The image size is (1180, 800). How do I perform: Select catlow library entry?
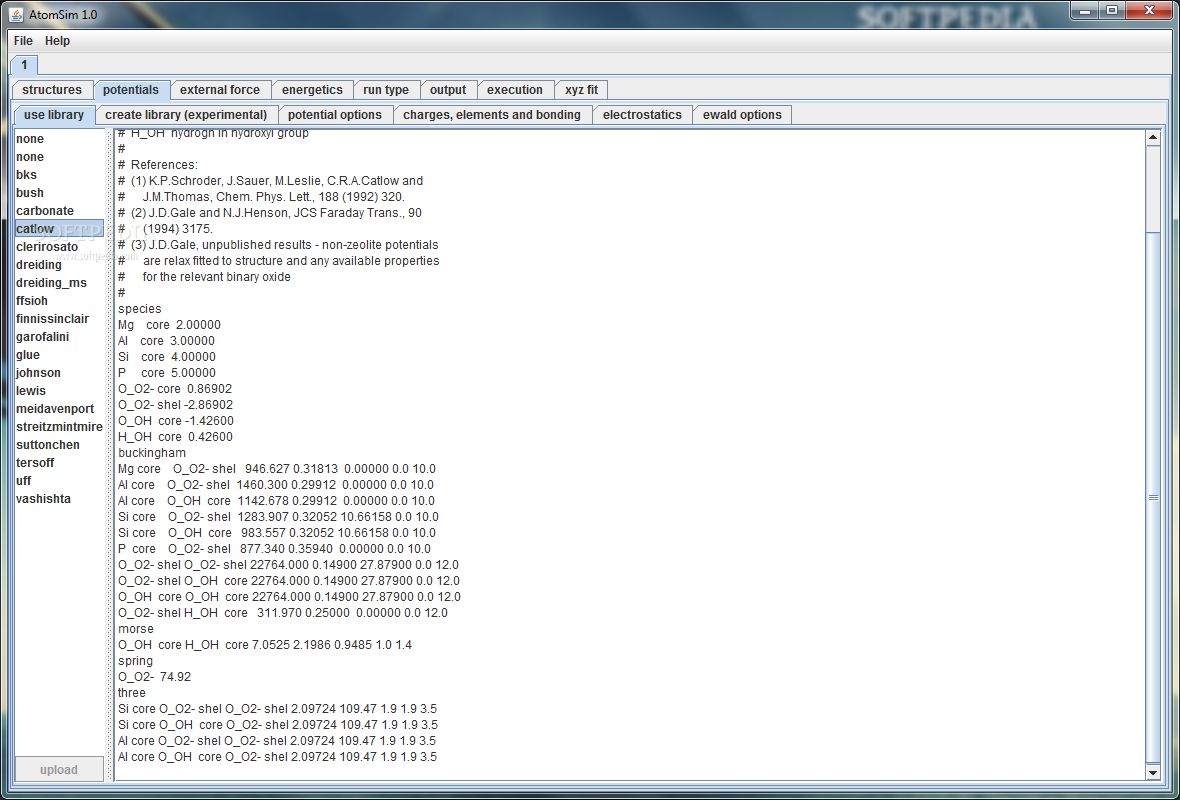click(59, 229)
